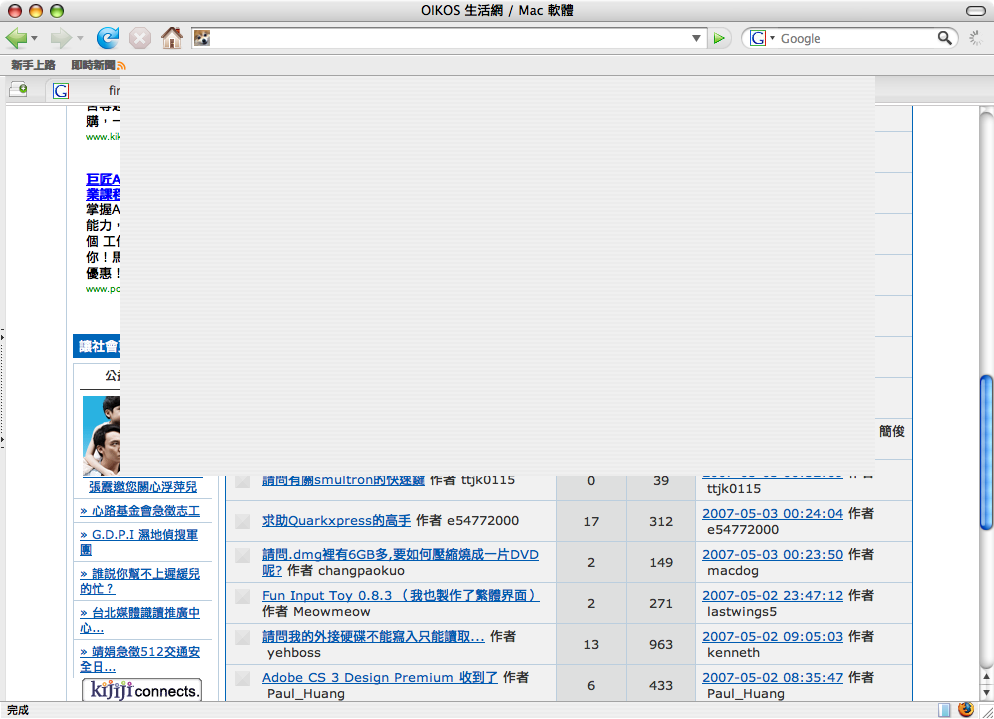Click the 即時新聞 RSS bookmark
994x719 pixels.
(98, 65)
